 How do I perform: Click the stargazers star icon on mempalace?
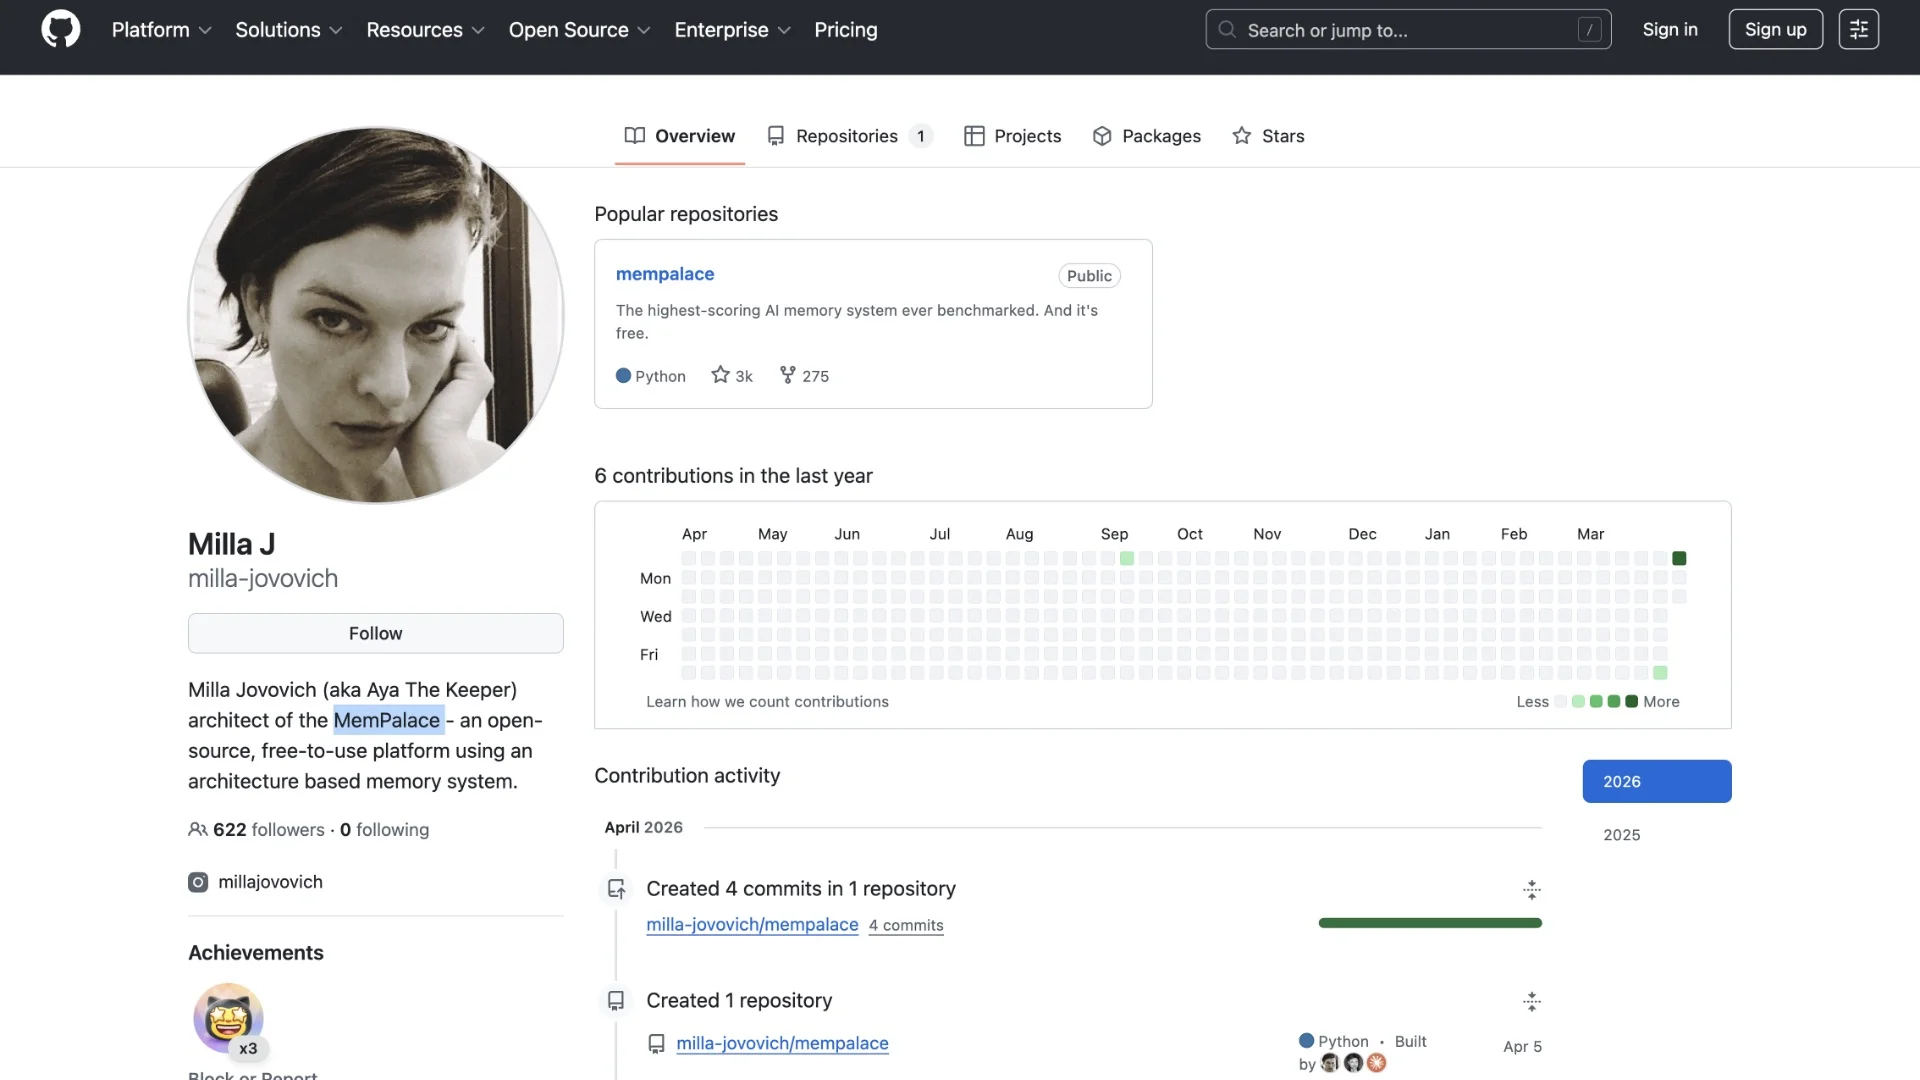pos(720,375)
